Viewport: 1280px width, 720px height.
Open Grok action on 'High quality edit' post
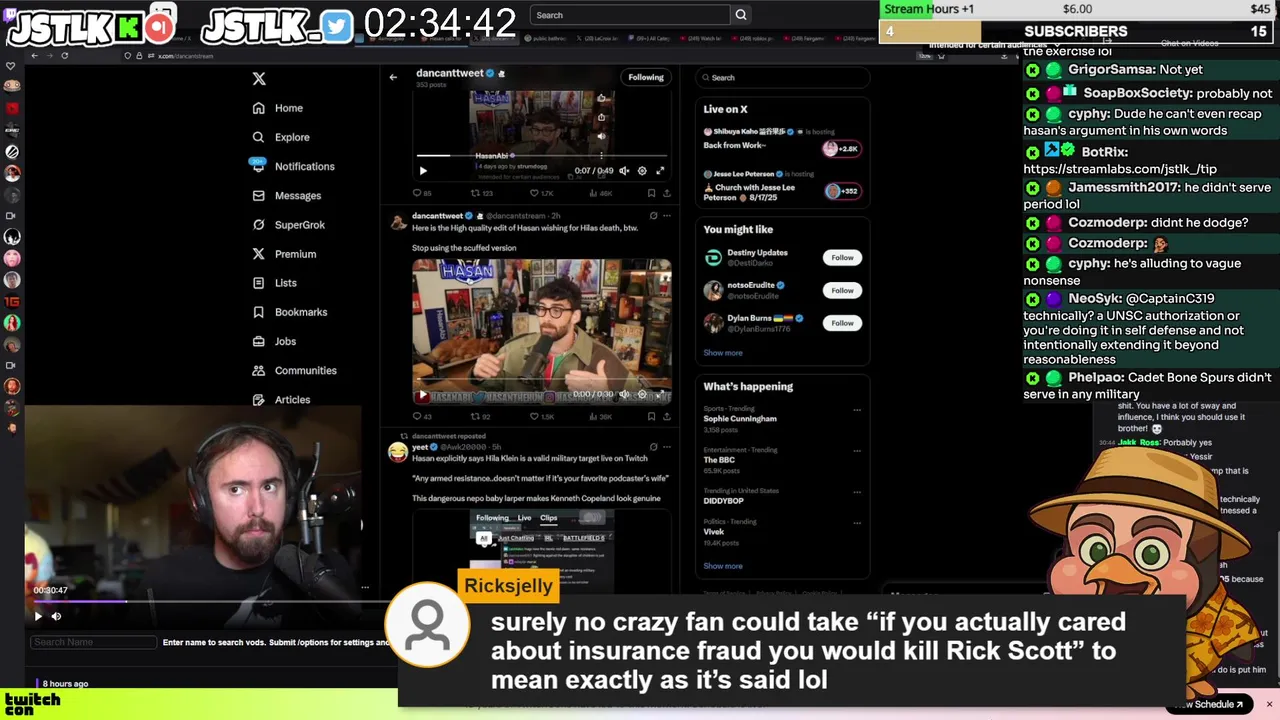pos(653,216)
